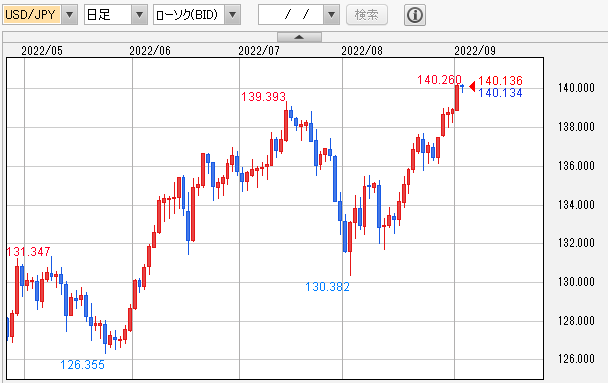Click the 138.000 price axis label
The width and height of the screenshot is (608, 383).
[576, 127]
